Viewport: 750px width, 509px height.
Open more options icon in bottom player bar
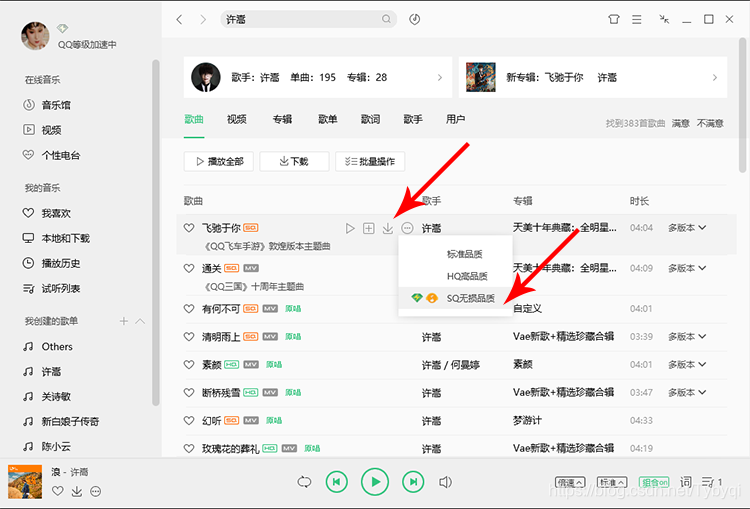click(x=96, y=491)
